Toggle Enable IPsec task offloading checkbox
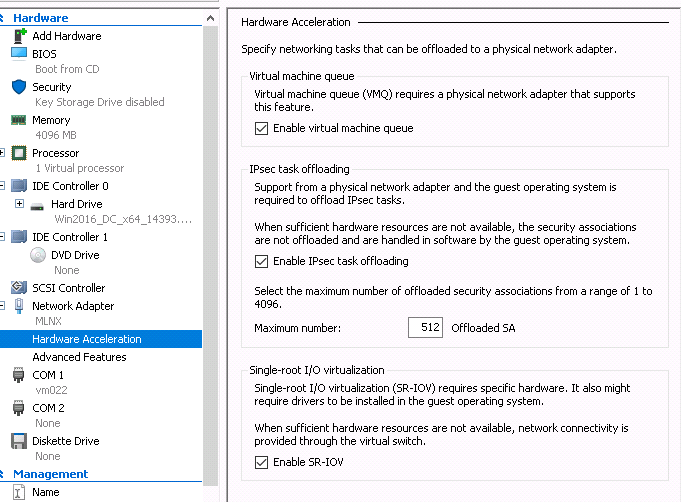The image size is (684, 502). (262, 261)
